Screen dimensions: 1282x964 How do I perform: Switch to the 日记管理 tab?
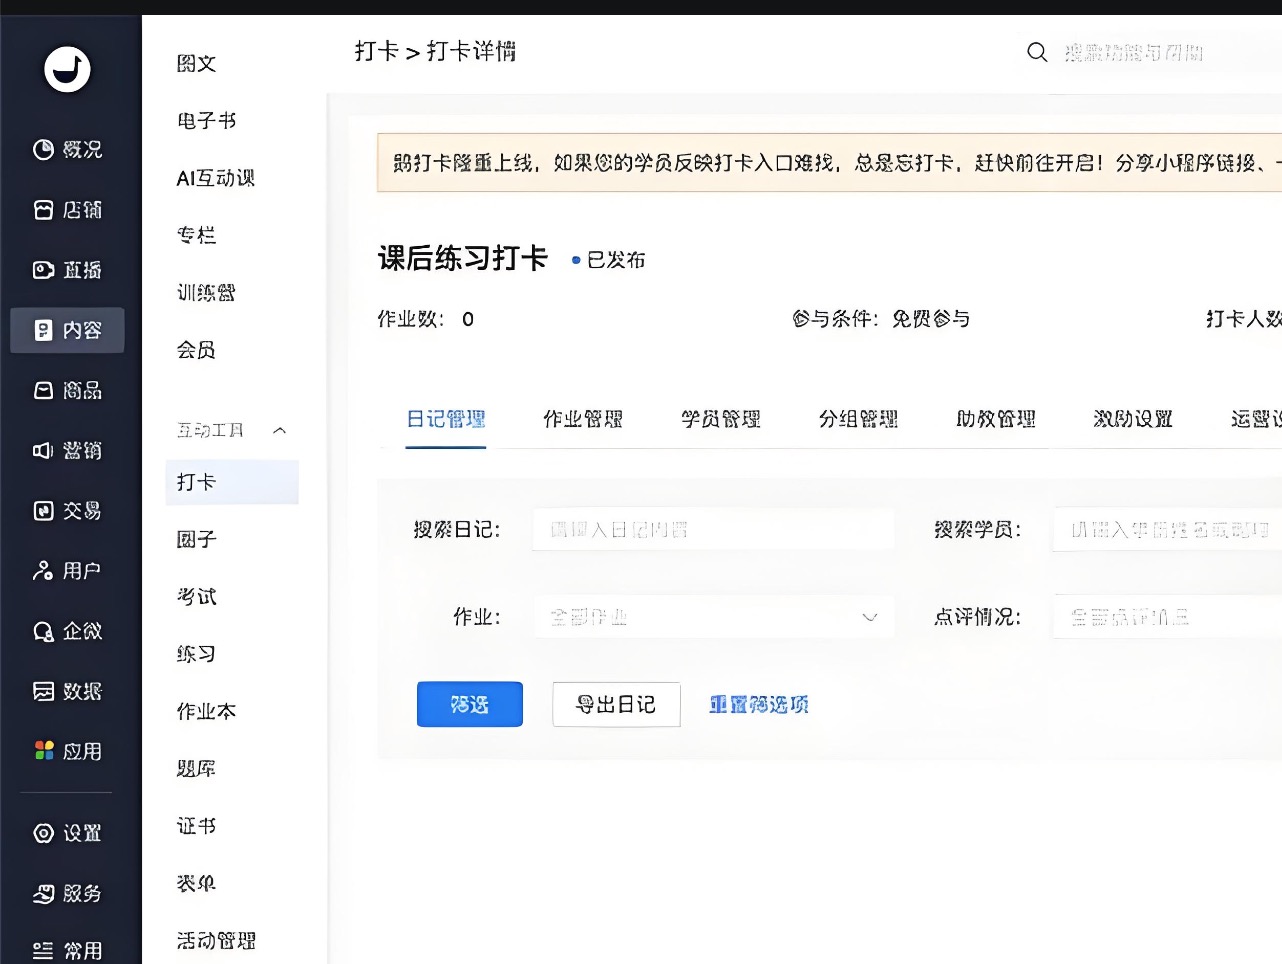coord(446,419)
